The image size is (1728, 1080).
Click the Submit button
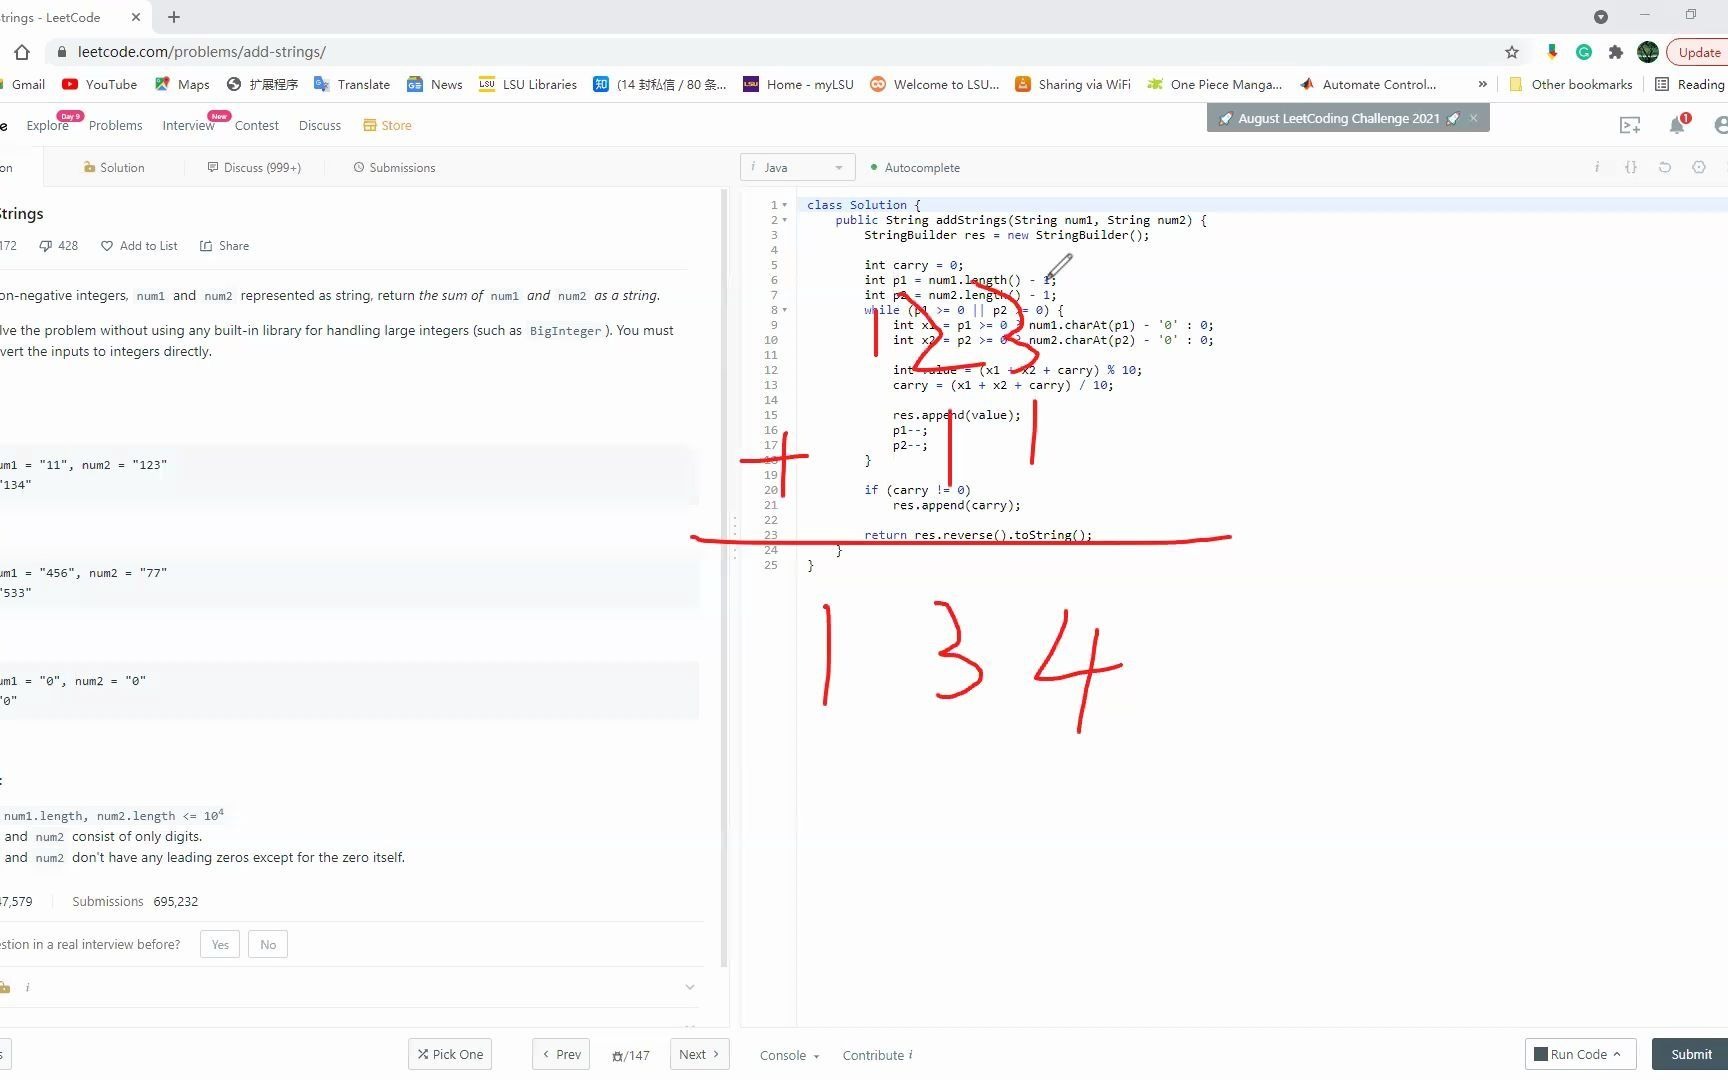[1690, 1054]
